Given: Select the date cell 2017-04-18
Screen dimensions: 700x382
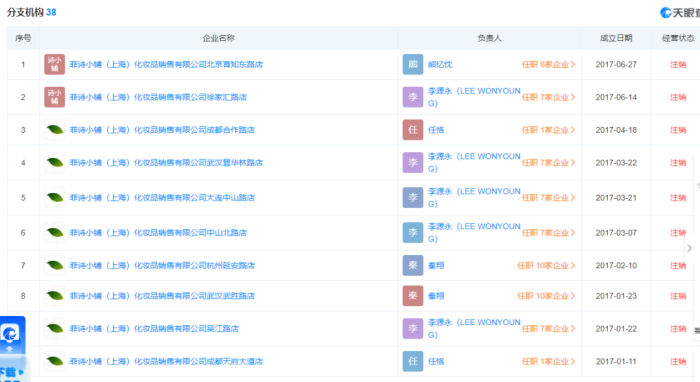Looking at the screenshot, I should click(616, 130).
